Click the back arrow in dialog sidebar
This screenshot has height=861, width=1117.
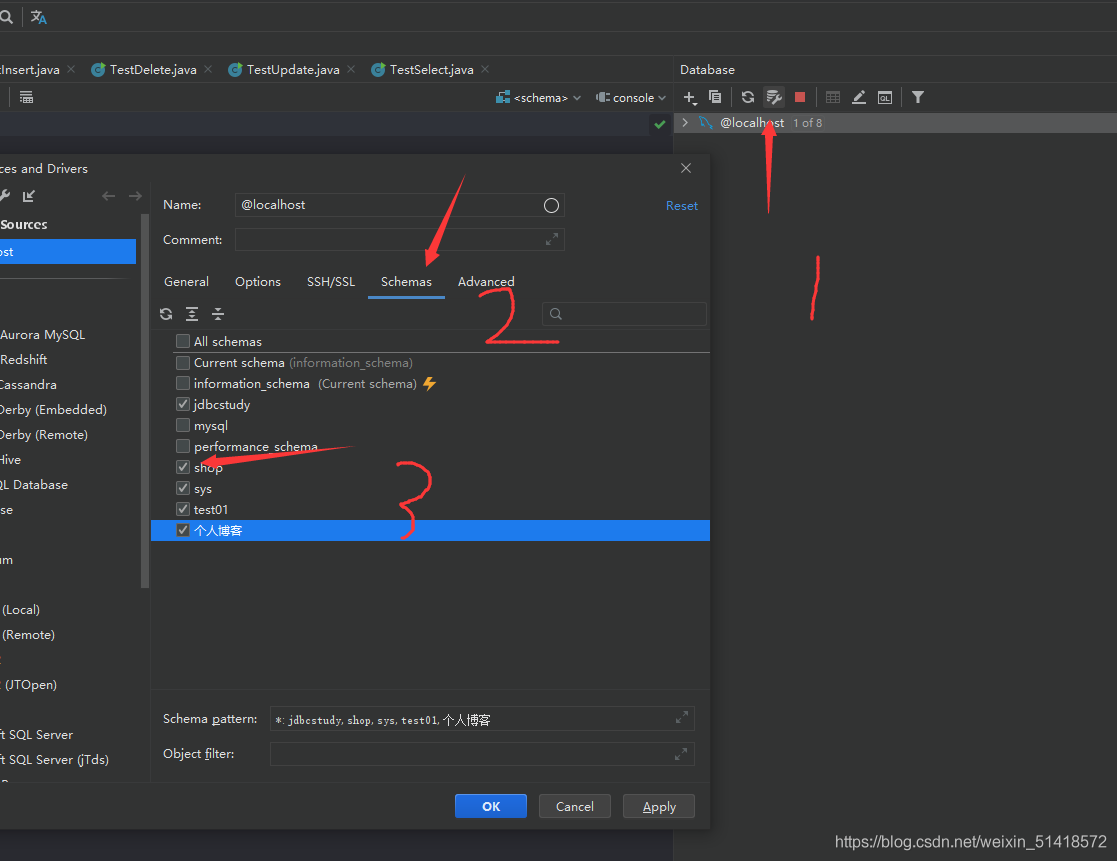point(108,196)
